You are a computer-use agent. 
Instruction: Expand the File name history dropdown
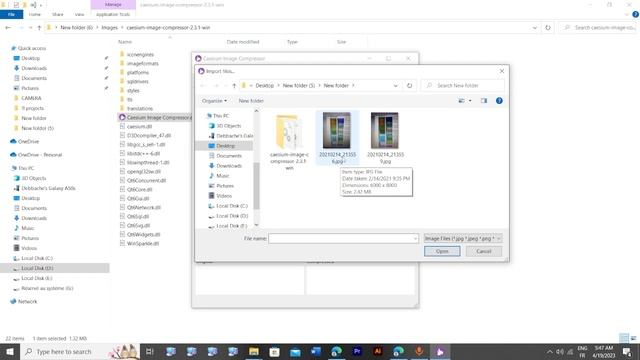[415, 238]
